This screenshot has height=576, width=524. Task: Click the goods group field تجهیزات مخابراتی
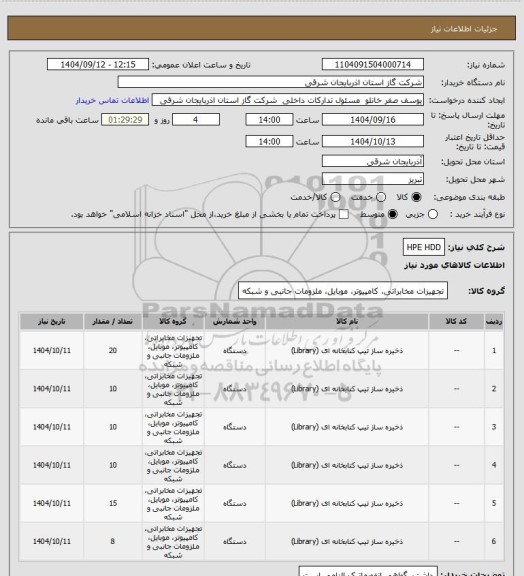[343, 291]
